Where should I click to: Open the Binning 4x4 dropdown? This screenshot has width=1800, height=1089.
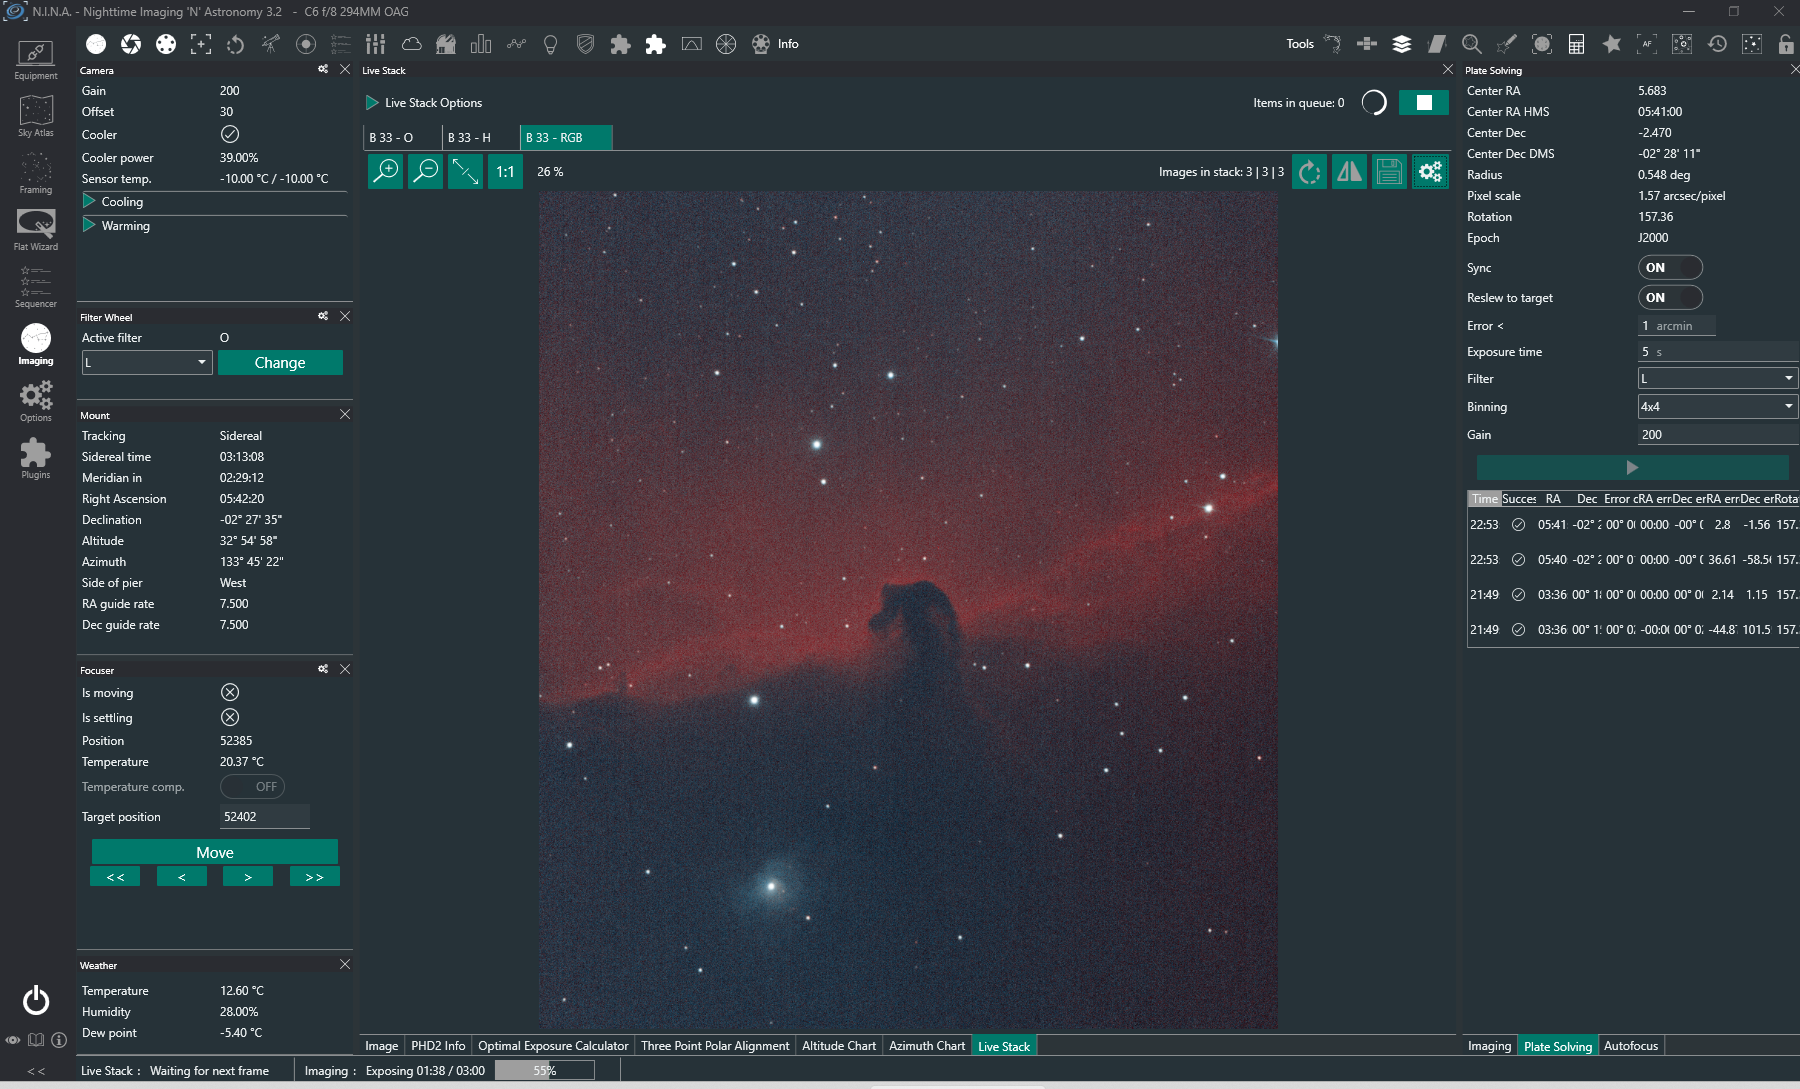click(1718, 406)
